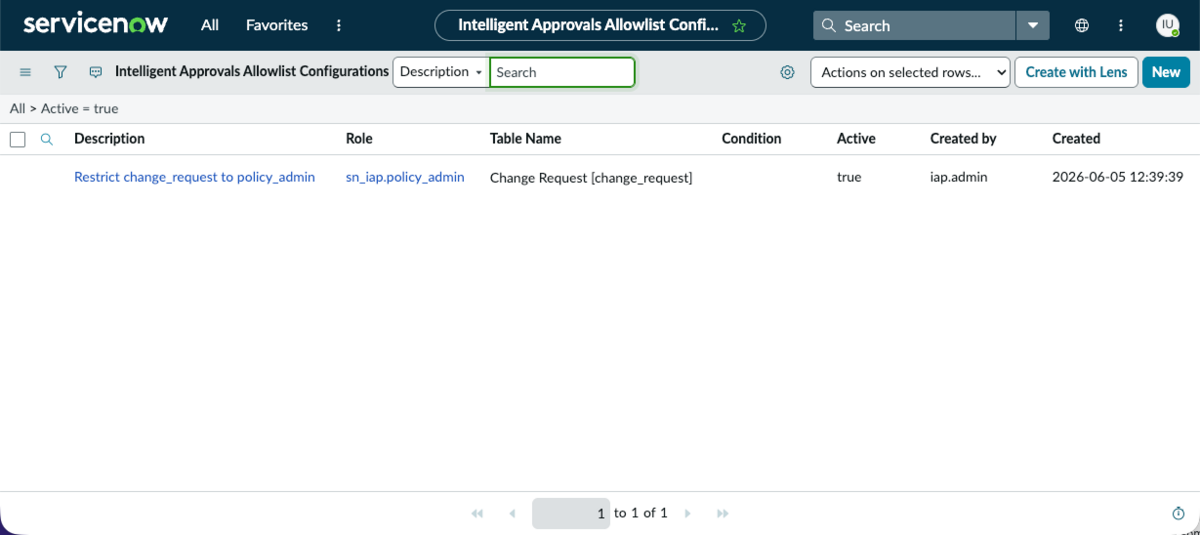Screen dimensions: 1200x535
Task: Go to previous page arrow
Action: [512, 513]
